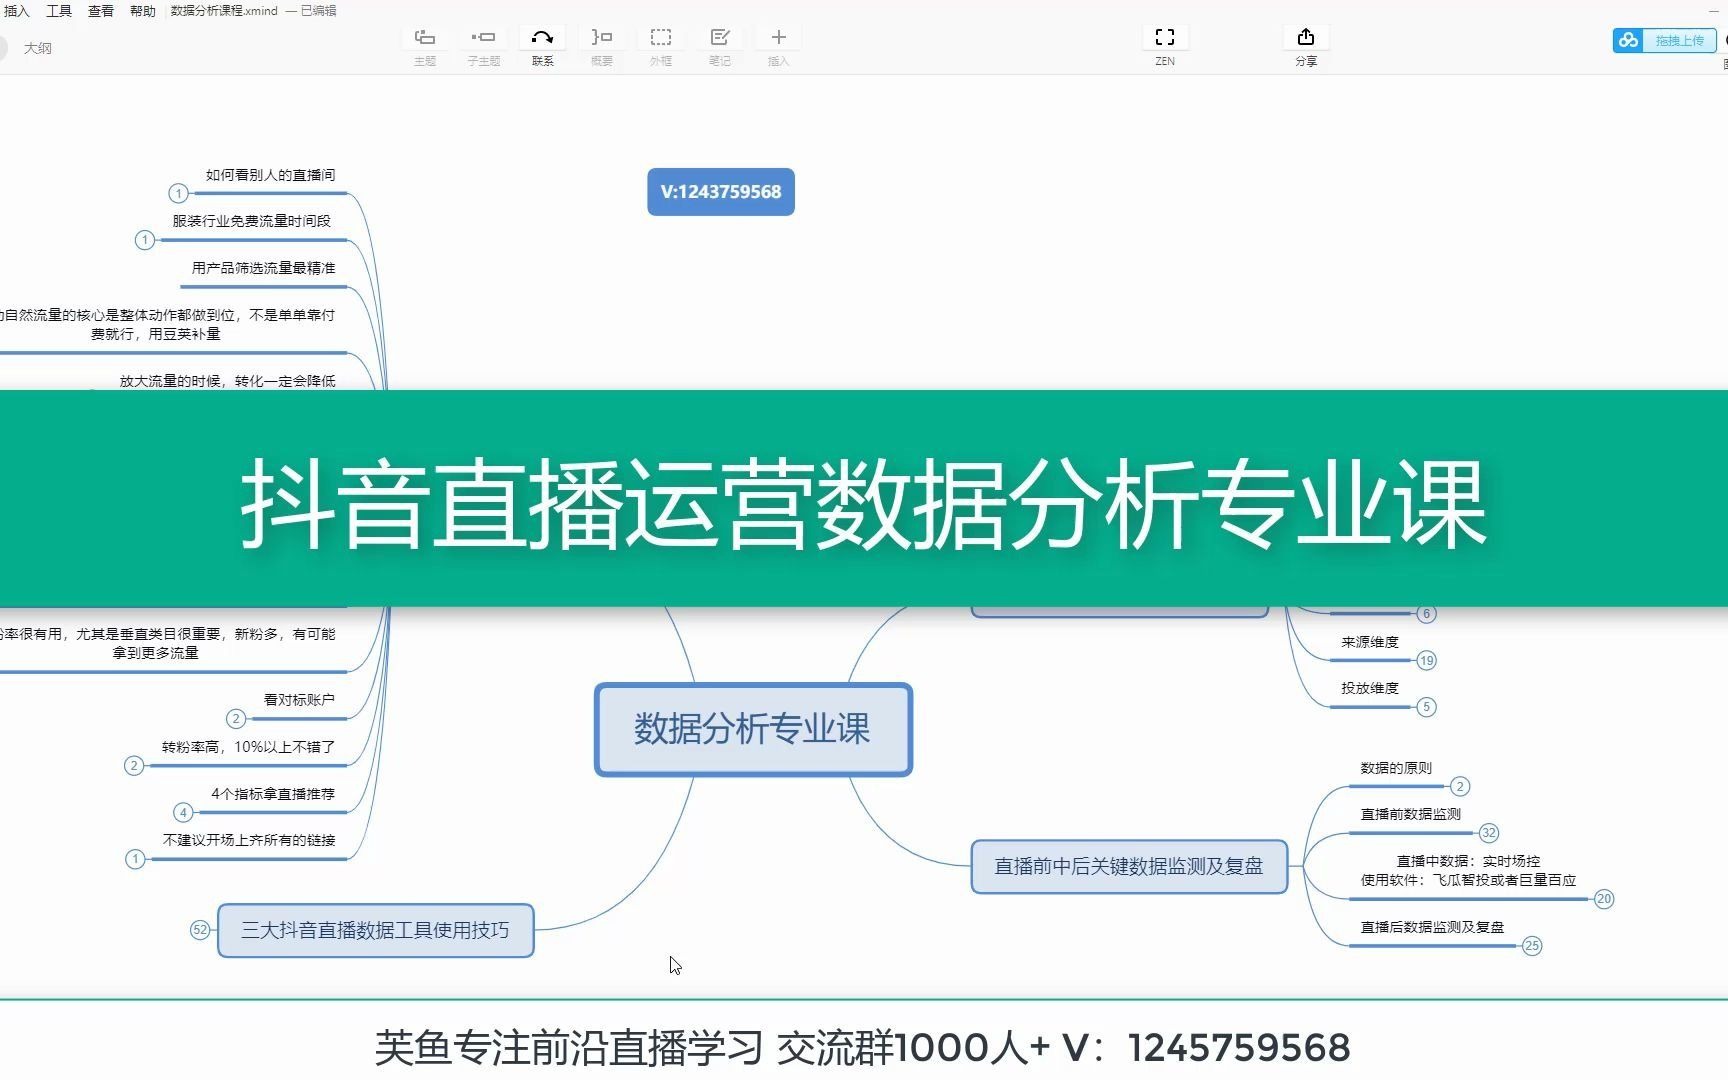Expand the branch showing 32 hidden topics
Image resolution: width=1728 pixels, height=1080 pixels.
[x=1490, y=832]
